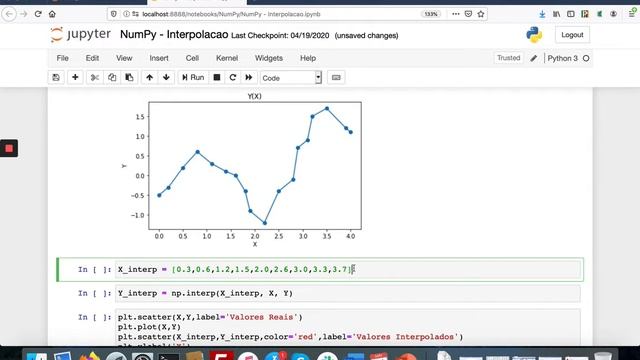The width and height of the screenshot is (640, 360).
Task: Stop screen recording red square button
Action: tap(9, 149)
